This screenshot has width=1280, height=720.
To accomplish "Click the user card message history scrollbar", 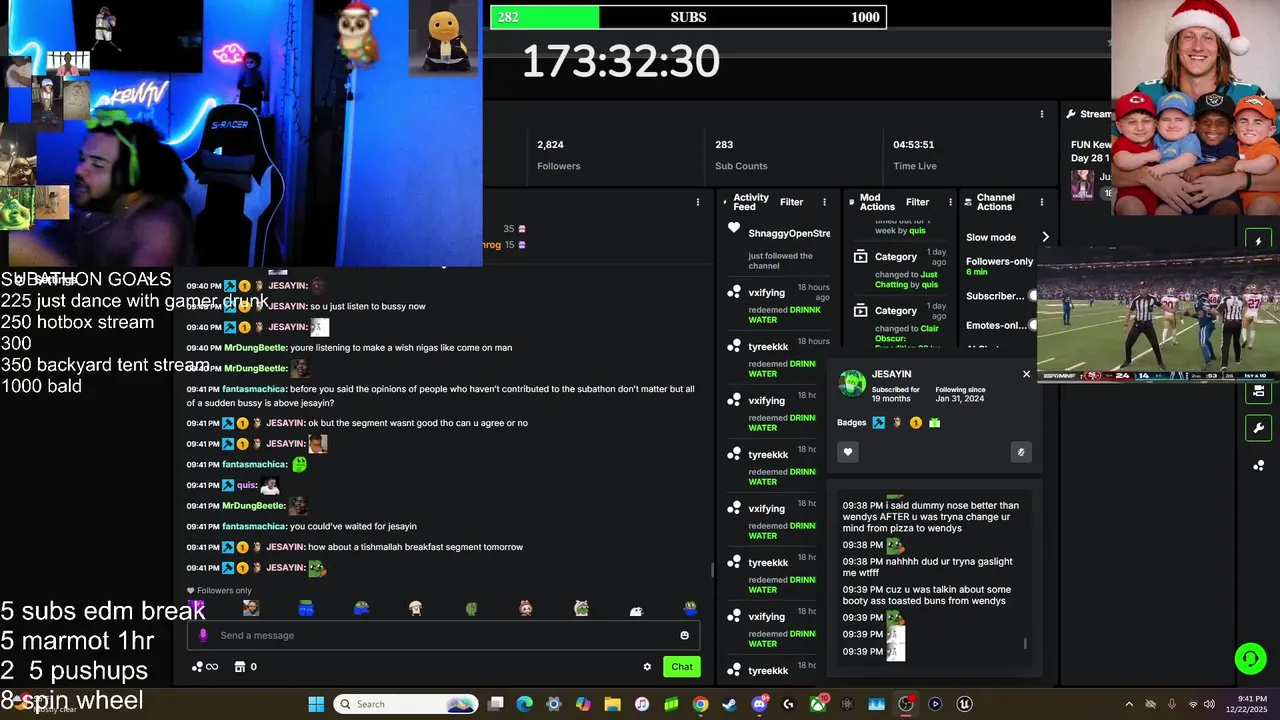I will 1025,644.
